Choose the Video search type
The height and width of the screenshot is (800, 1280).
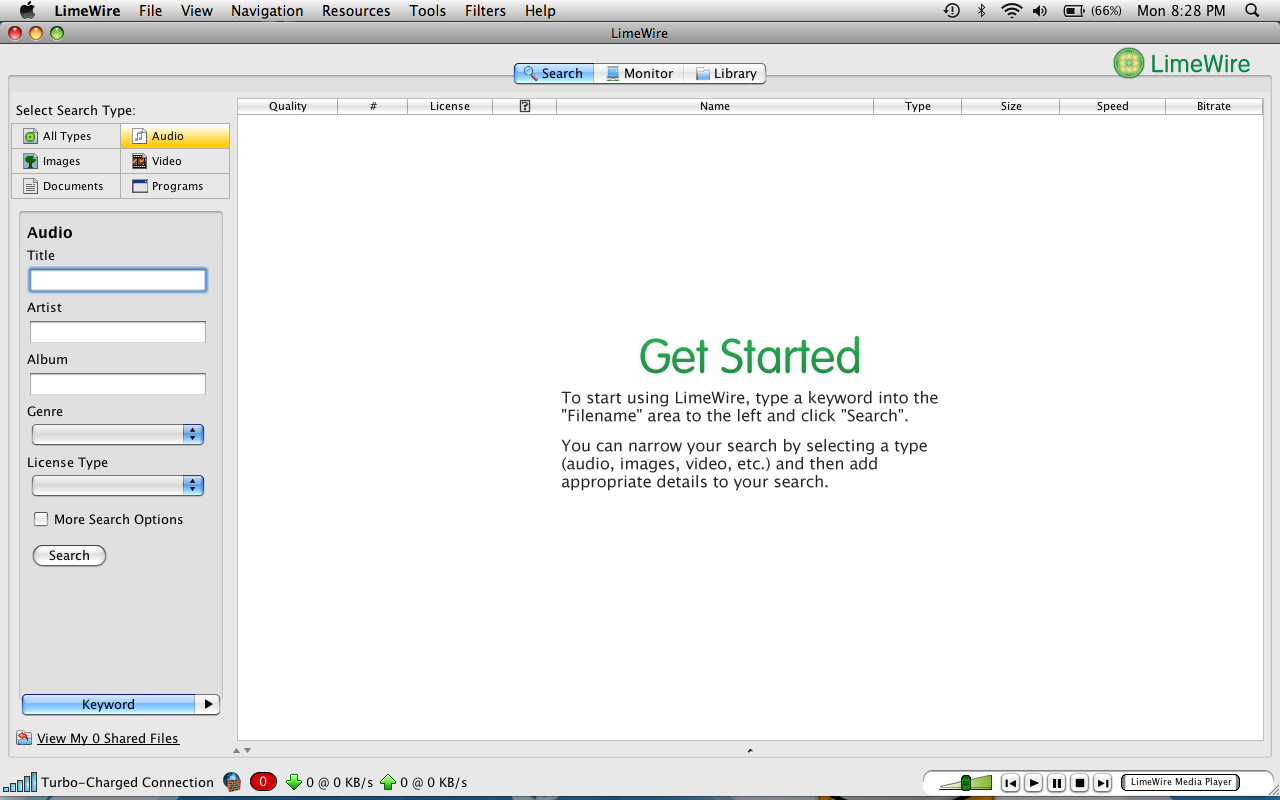click(175, 161)
